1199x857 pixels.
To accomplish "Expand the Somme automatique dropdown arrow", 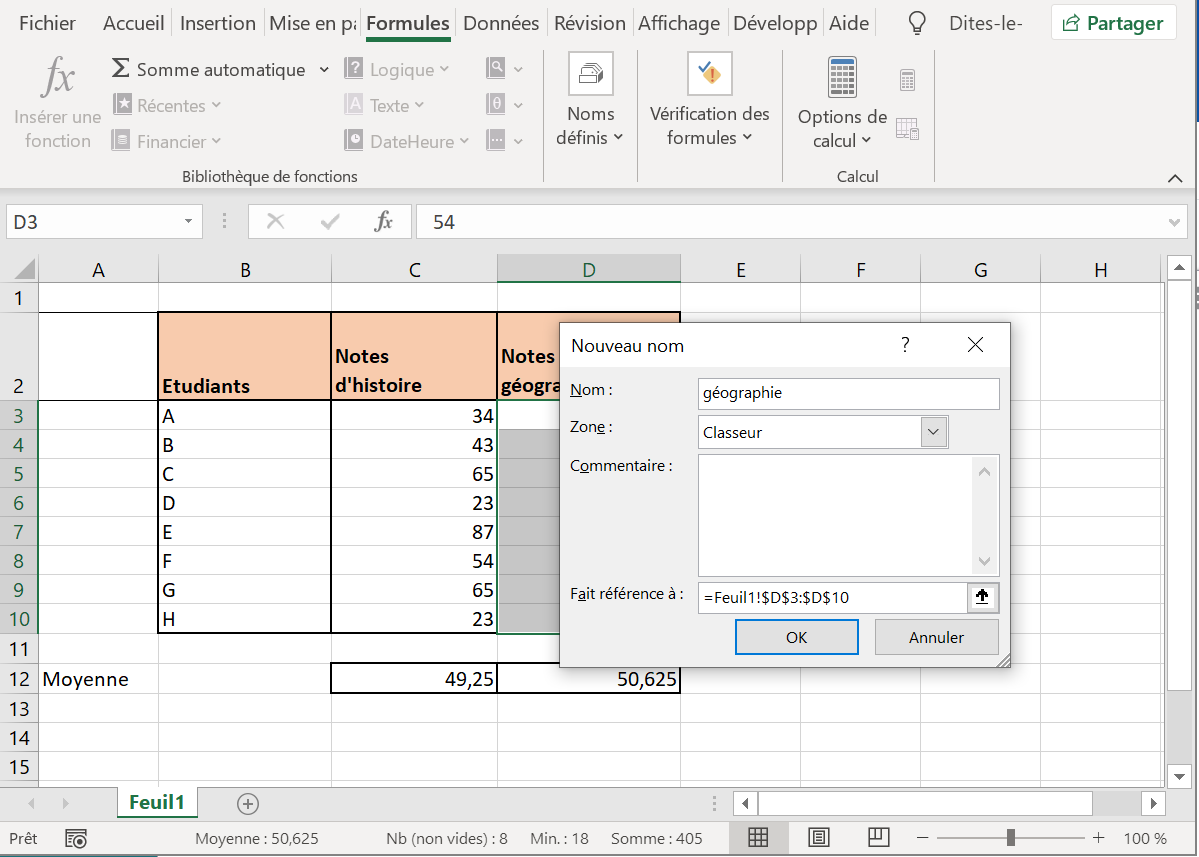I will [x=324, y=70].
